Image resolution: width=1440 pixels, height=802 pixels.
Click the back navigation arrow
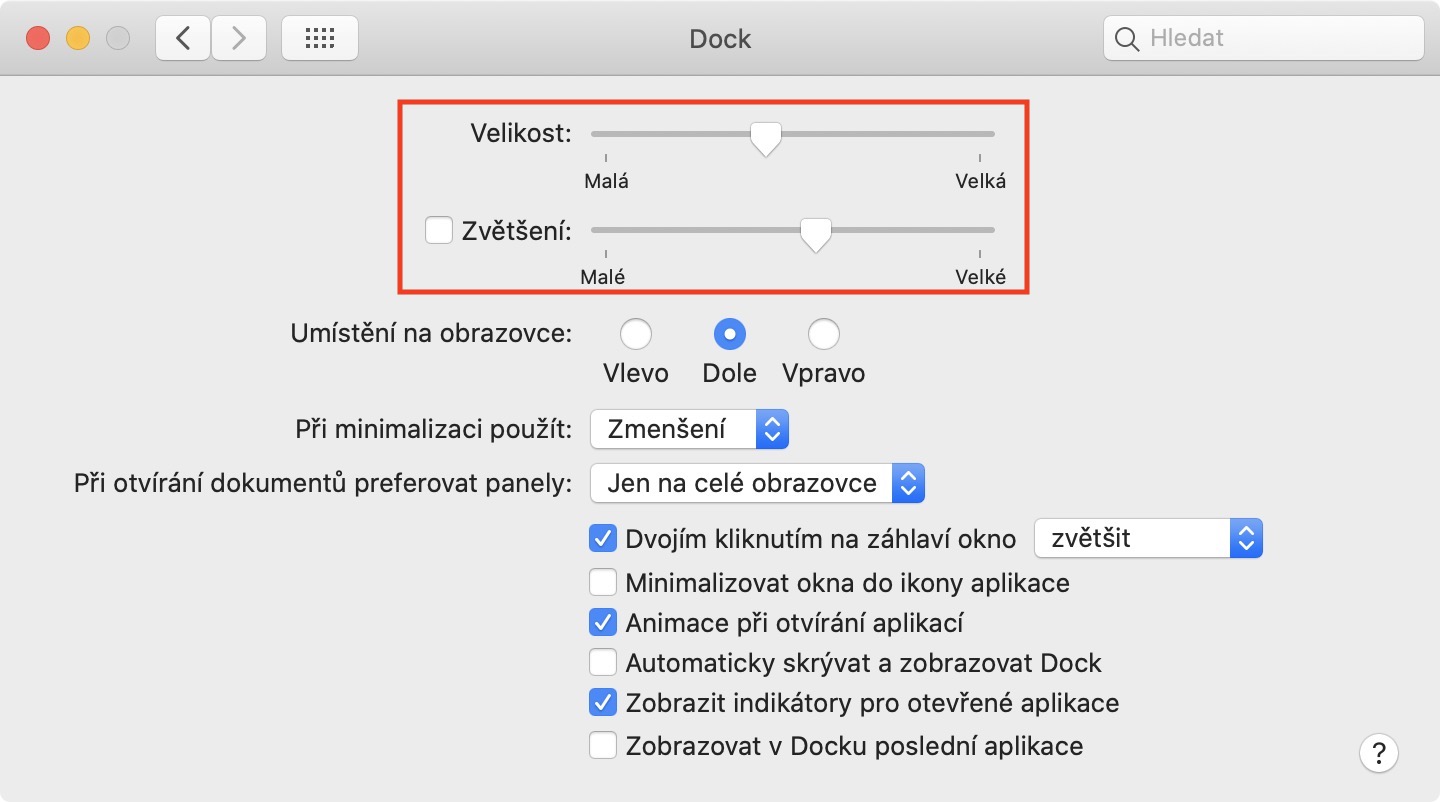coord(183,39)
